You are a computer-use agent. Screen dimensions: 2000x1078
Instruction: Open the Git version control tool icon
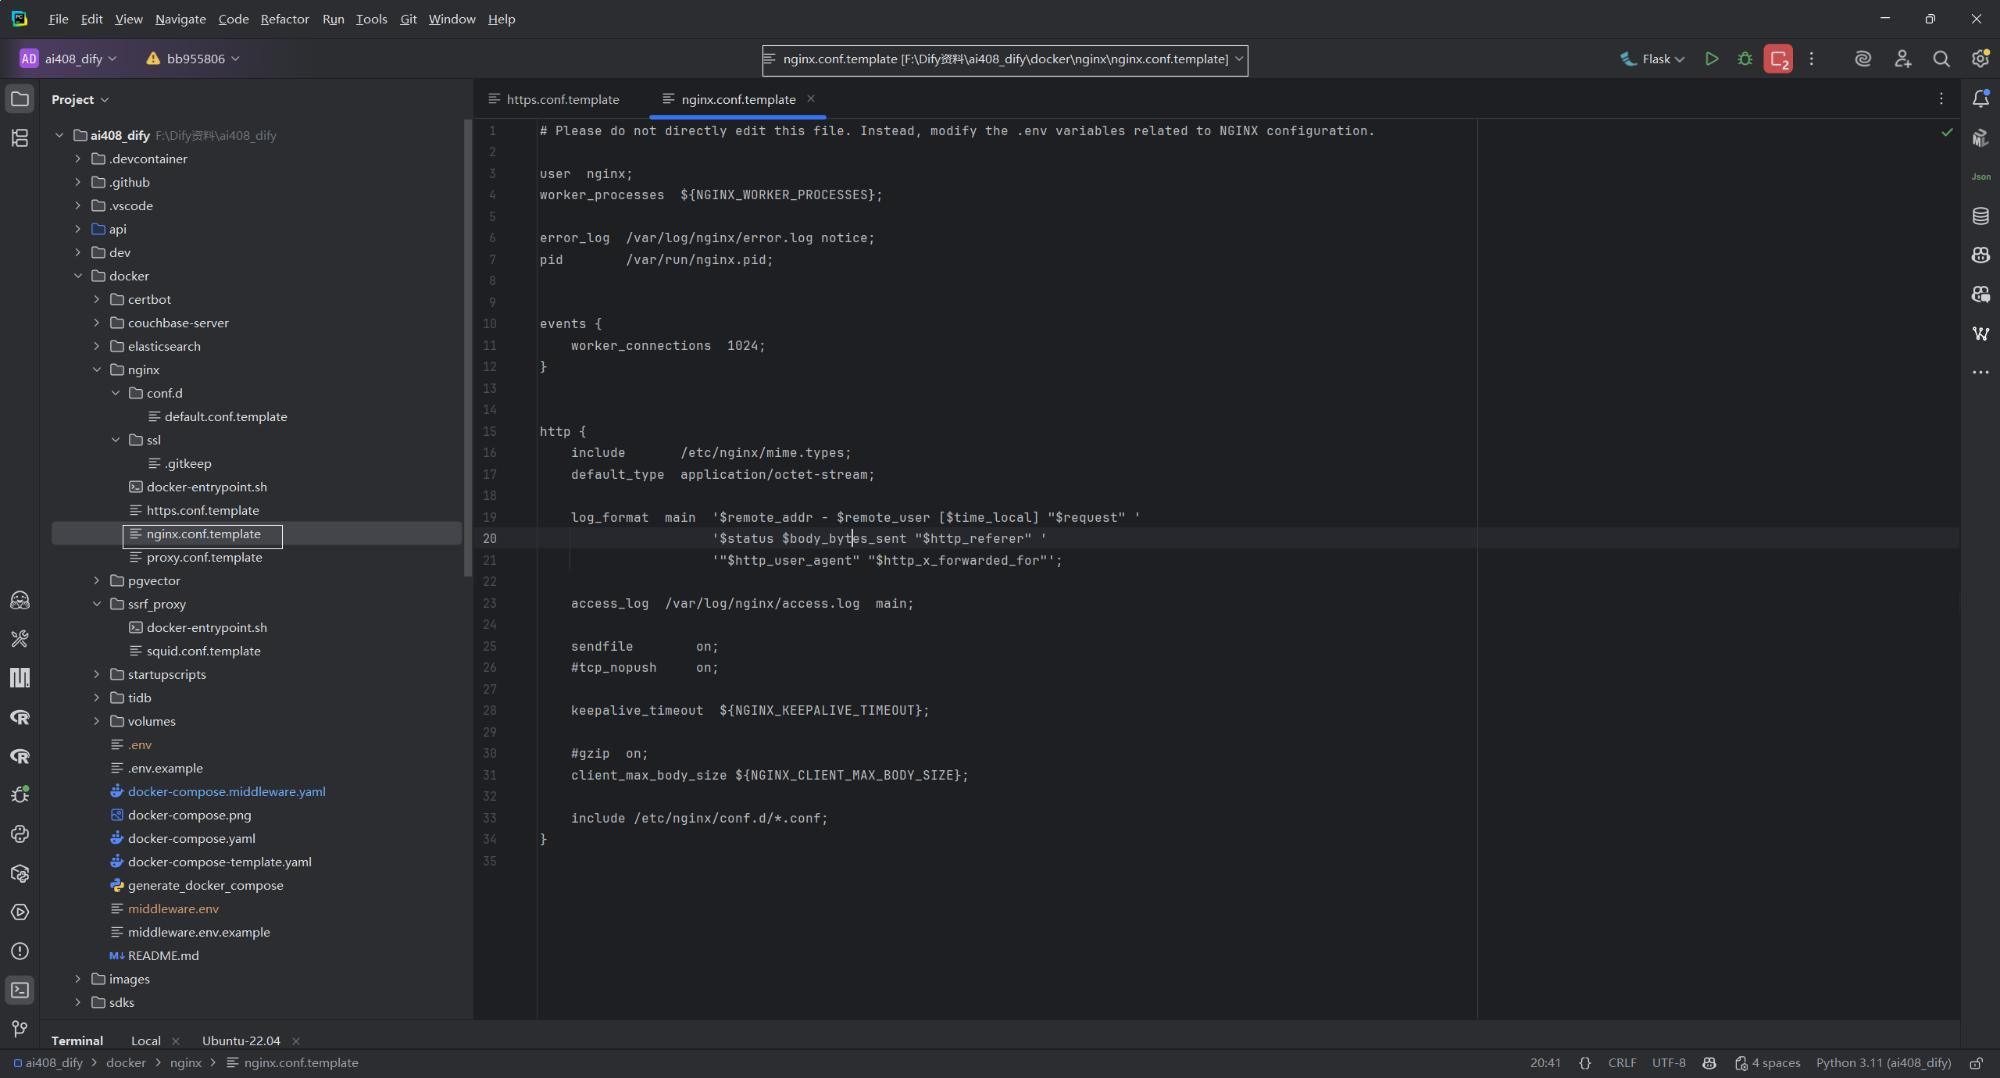[20, 1029]
